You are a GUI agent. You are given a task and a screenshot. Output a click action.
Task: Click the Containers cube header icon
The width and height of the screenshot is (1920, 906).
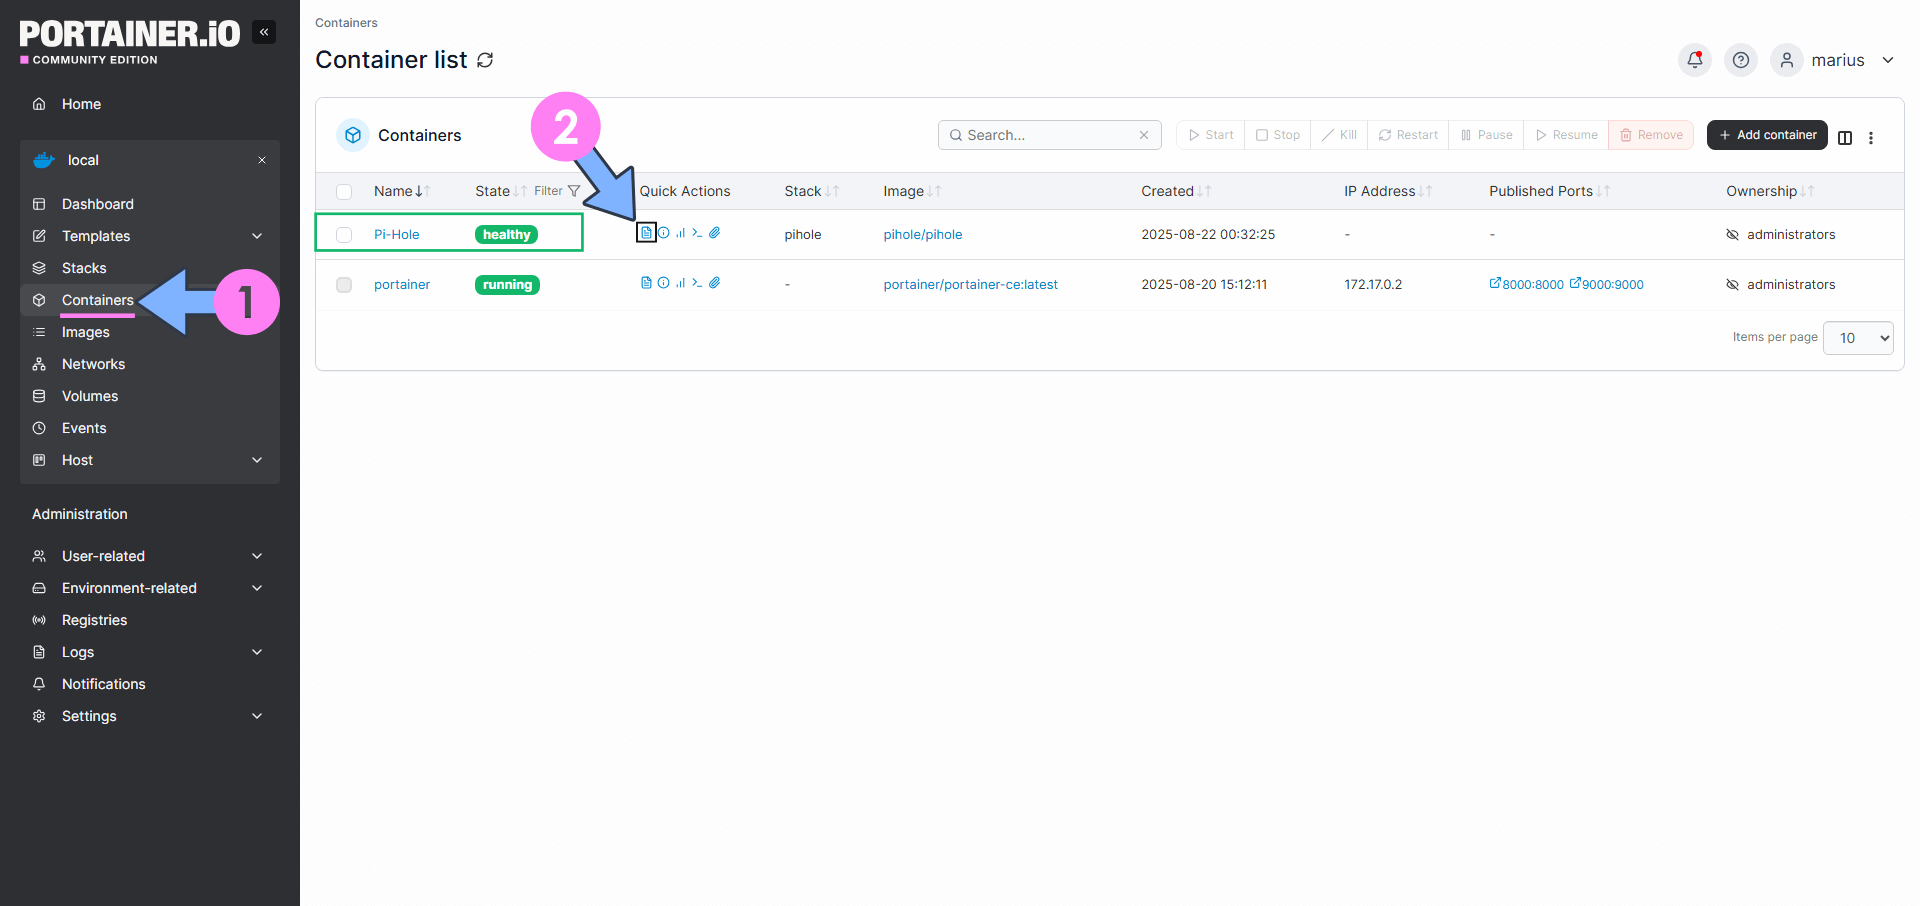[353, 135]
